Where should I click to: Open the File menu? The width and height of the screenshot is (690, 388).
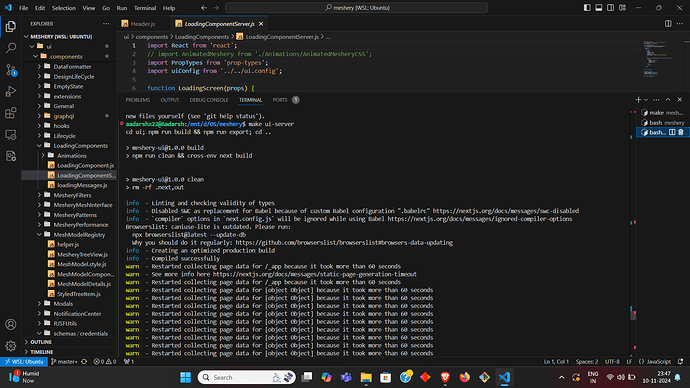pos(23,8)
